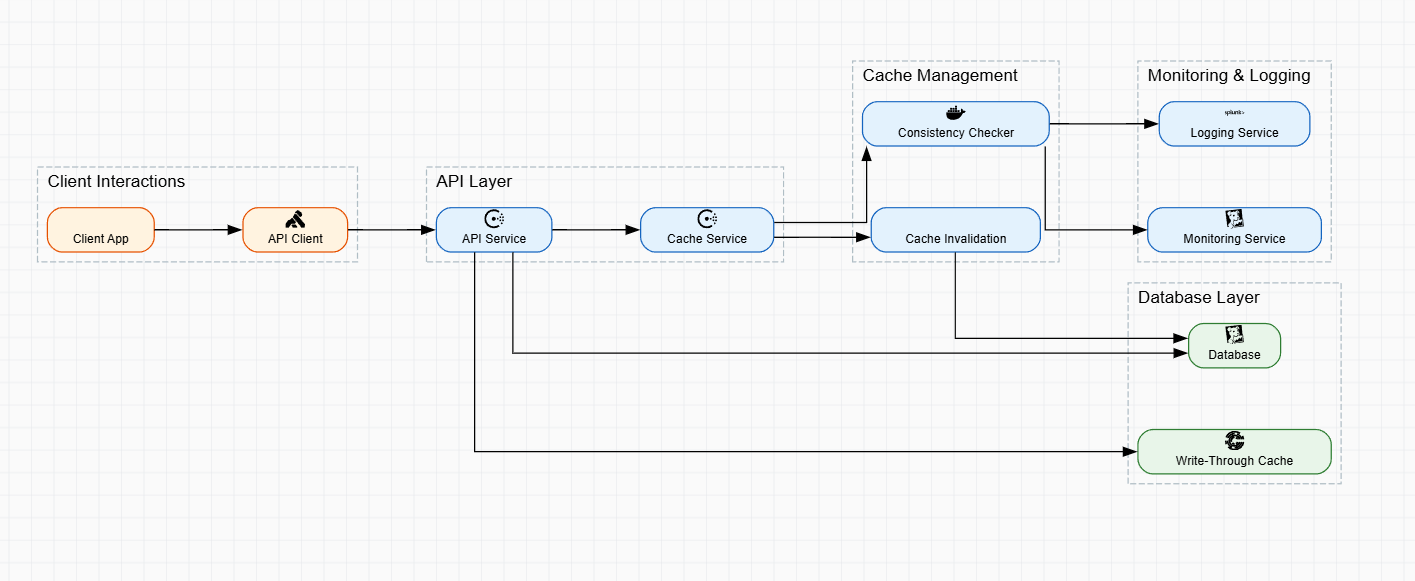Click the circular-arrows icon on Write-Through Cache
Image resolution: width=1415 pixels, height=581 pixels.
1234,440
